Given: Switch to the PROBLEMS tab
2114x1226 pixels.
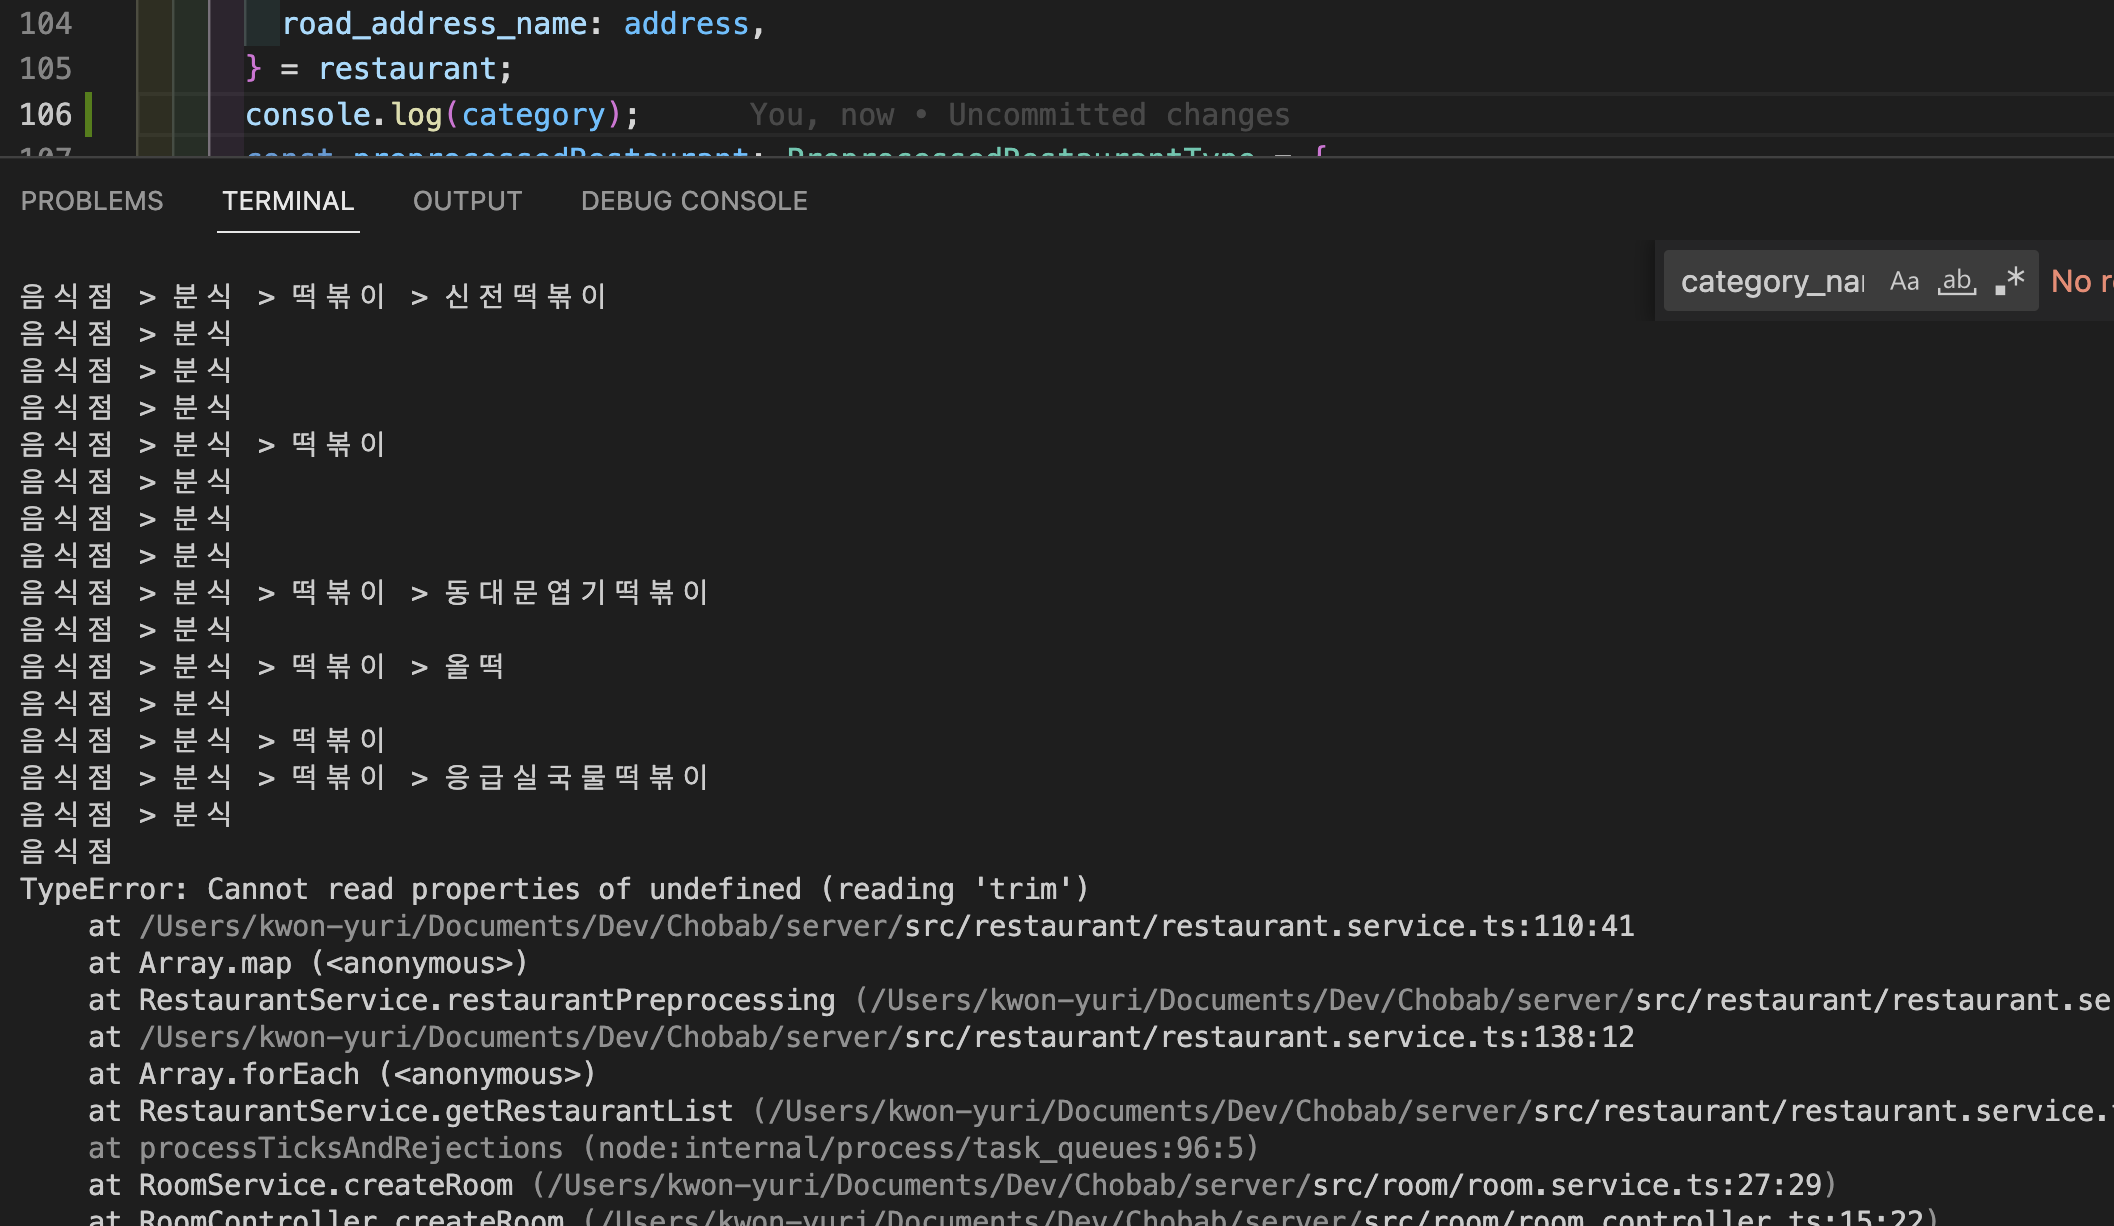Looking at the screenshot, I should coord(91,201).
